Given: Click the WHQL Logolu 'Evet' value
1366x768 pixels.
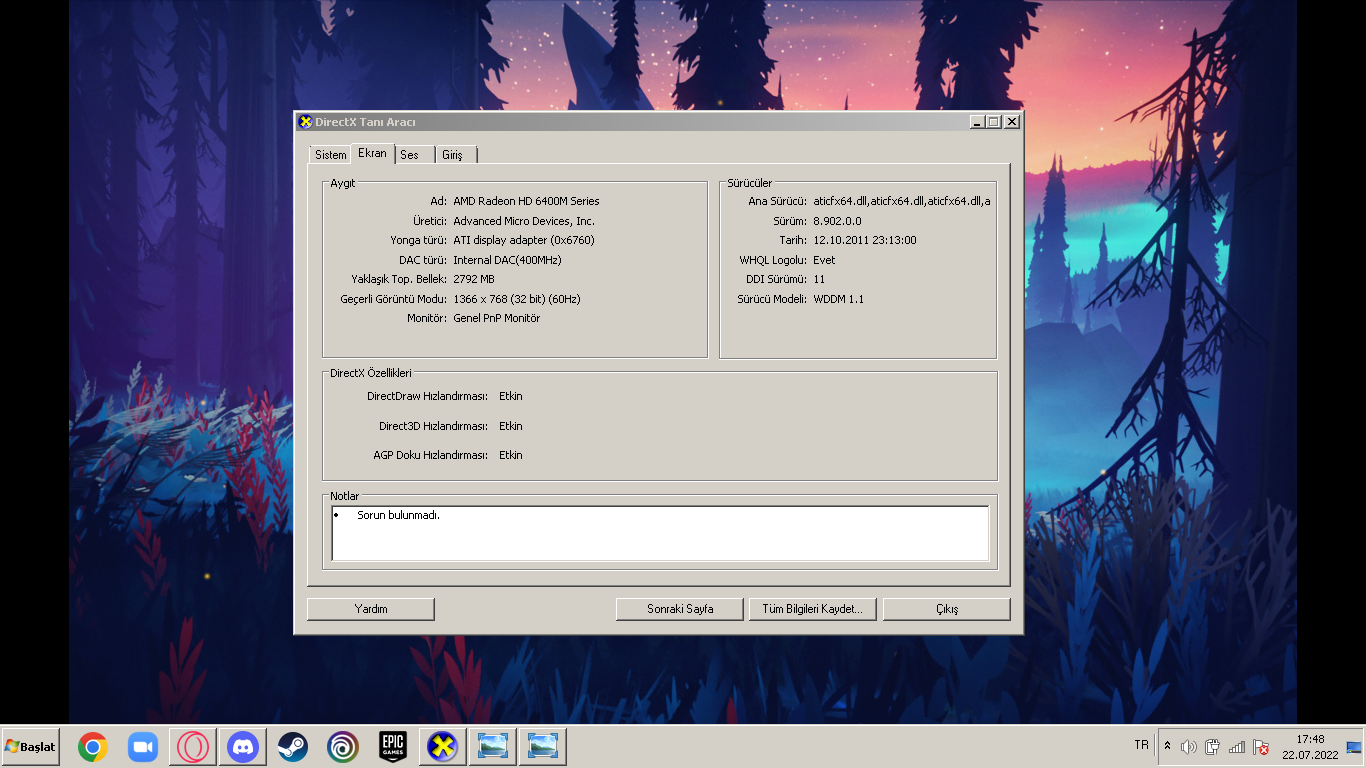Looking at the screenshot, I should pyautogui.click(x=824, y=260).
